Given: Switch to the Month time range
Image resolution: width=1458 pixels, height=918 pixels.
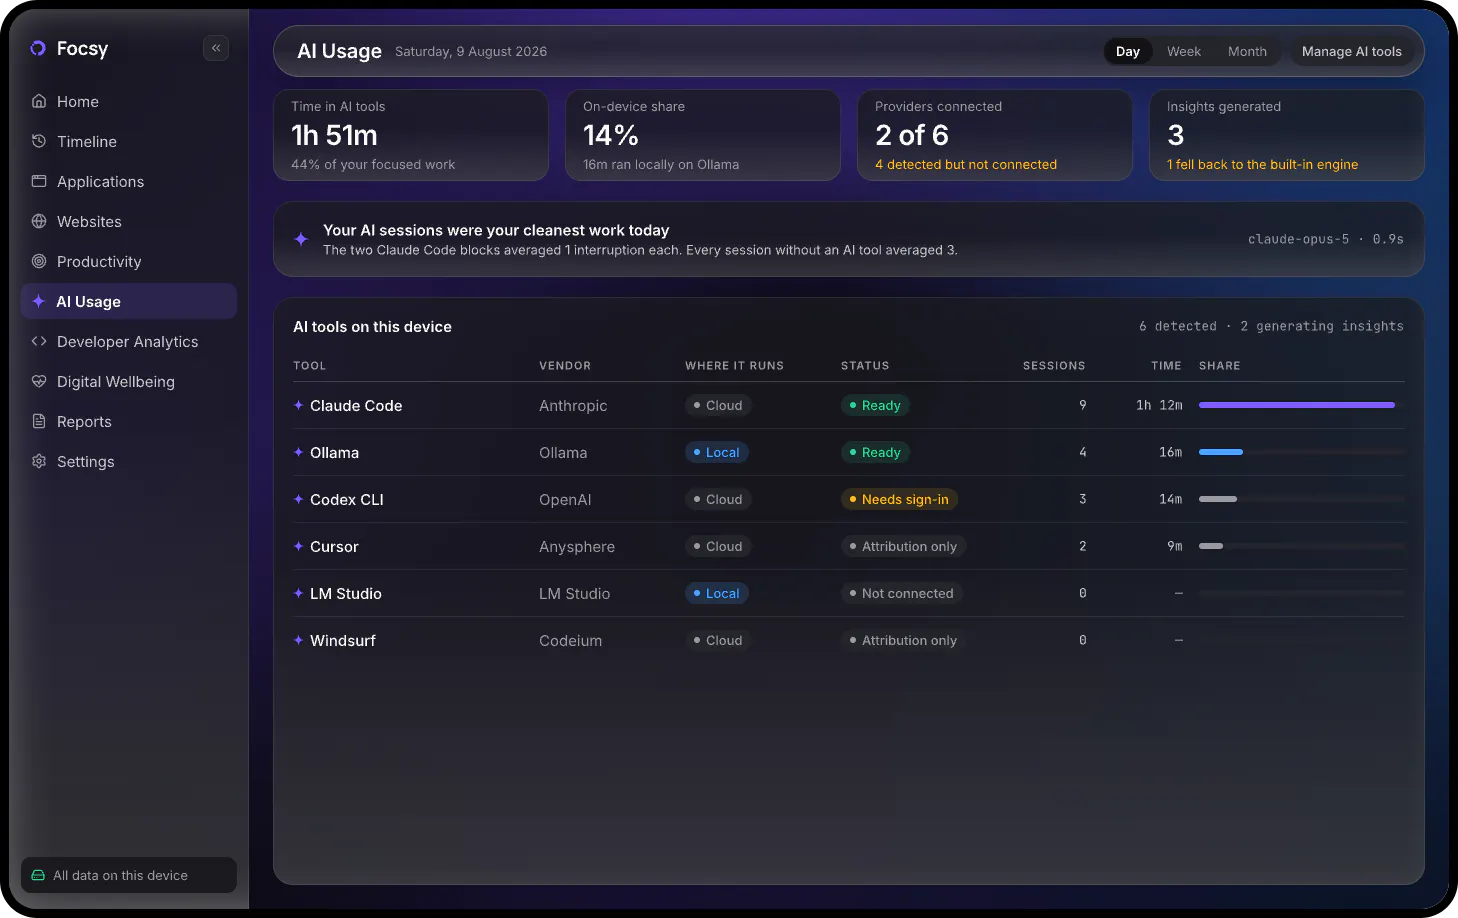Looking at the screenshot, I should 1247,51.
